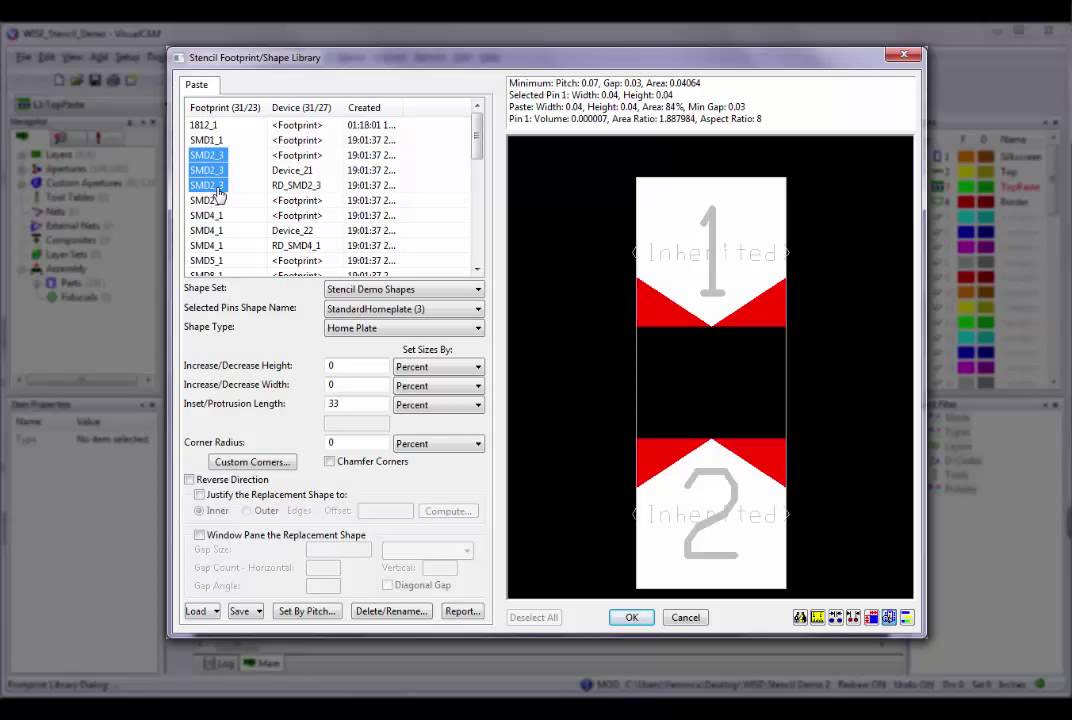
Task: Click the Device_22 cell in list
Action: coord(293,230)
